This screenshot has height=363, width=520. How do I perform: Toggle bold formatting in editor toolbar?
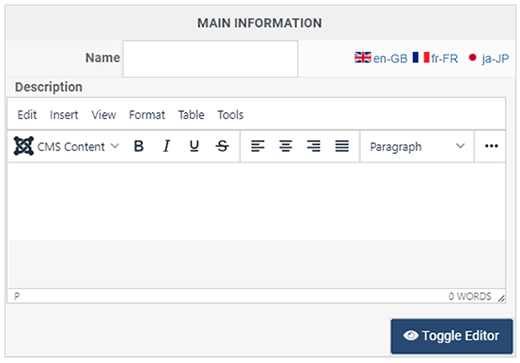tap(139, 146)
